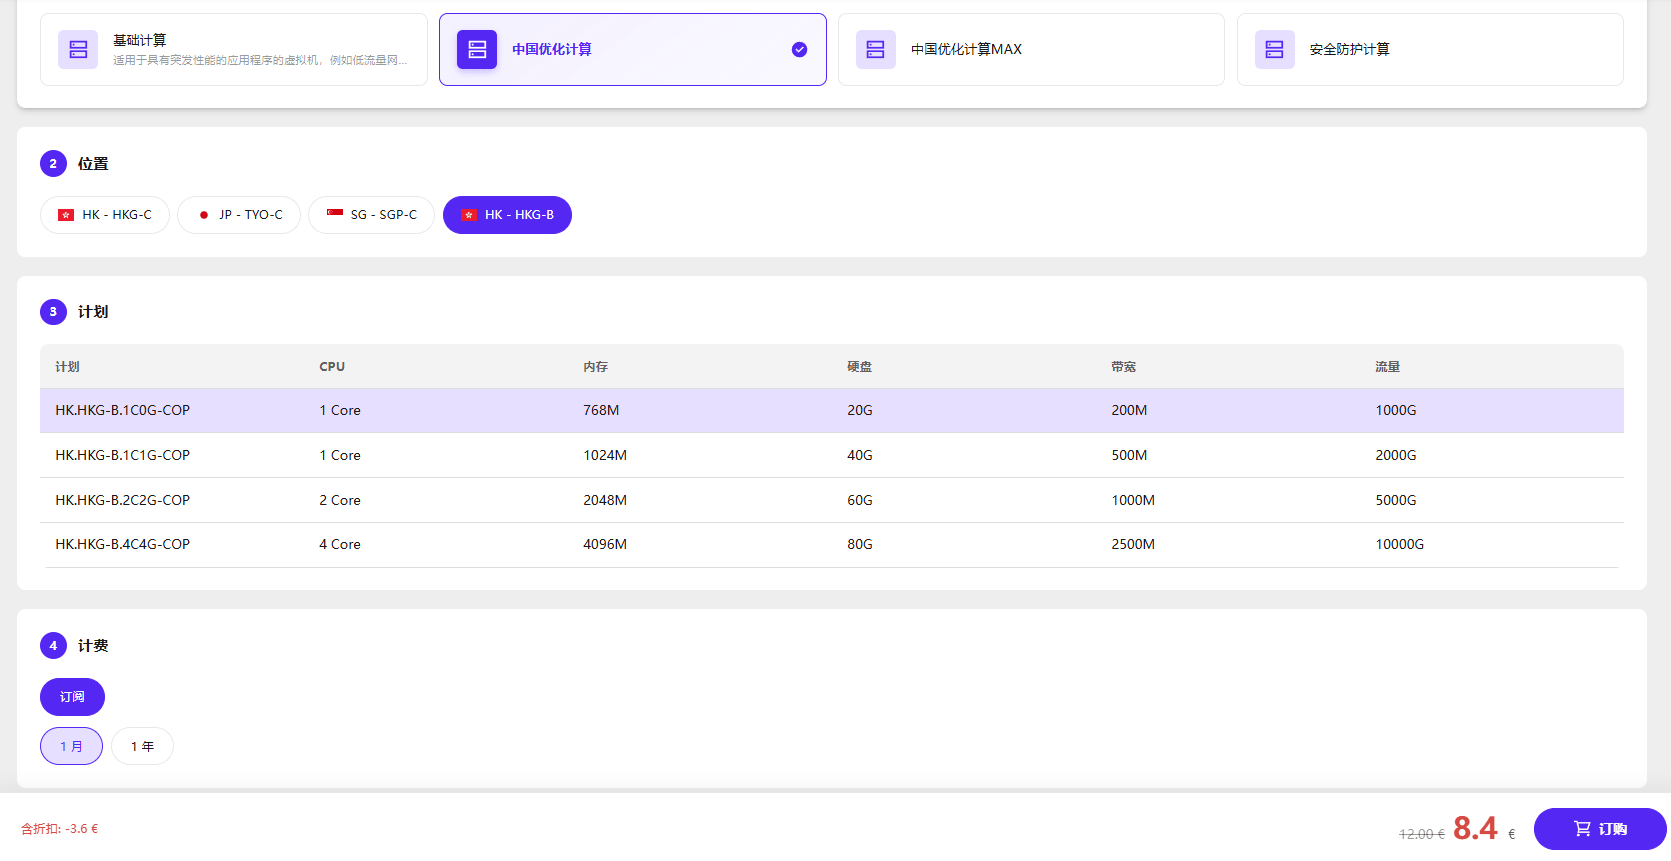Click the Japan flag on JP - TYO-C
The width and height of the screenshot is (1671, 861).
204,215
